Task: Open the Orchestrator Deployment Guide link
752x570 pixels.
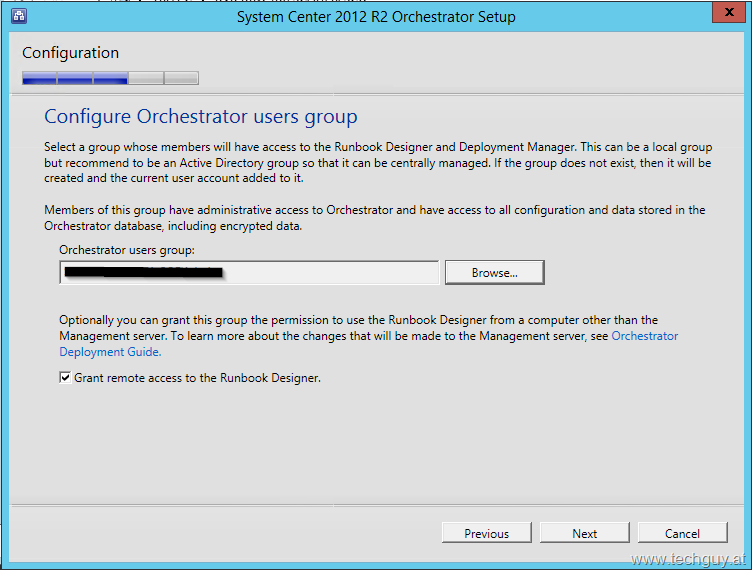Action: (x=644, y=336)
